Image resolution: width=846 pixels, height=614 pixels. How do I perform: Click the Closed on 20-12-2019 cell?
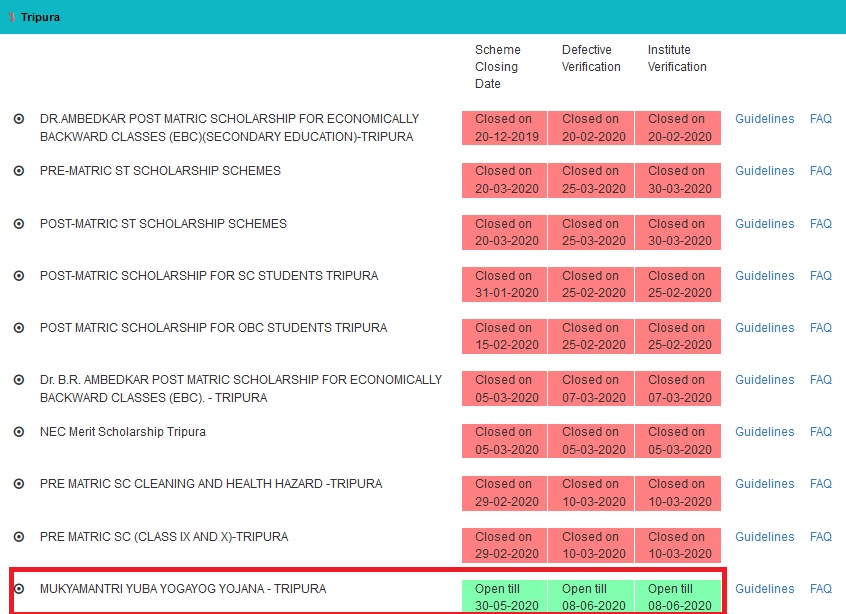504,128
